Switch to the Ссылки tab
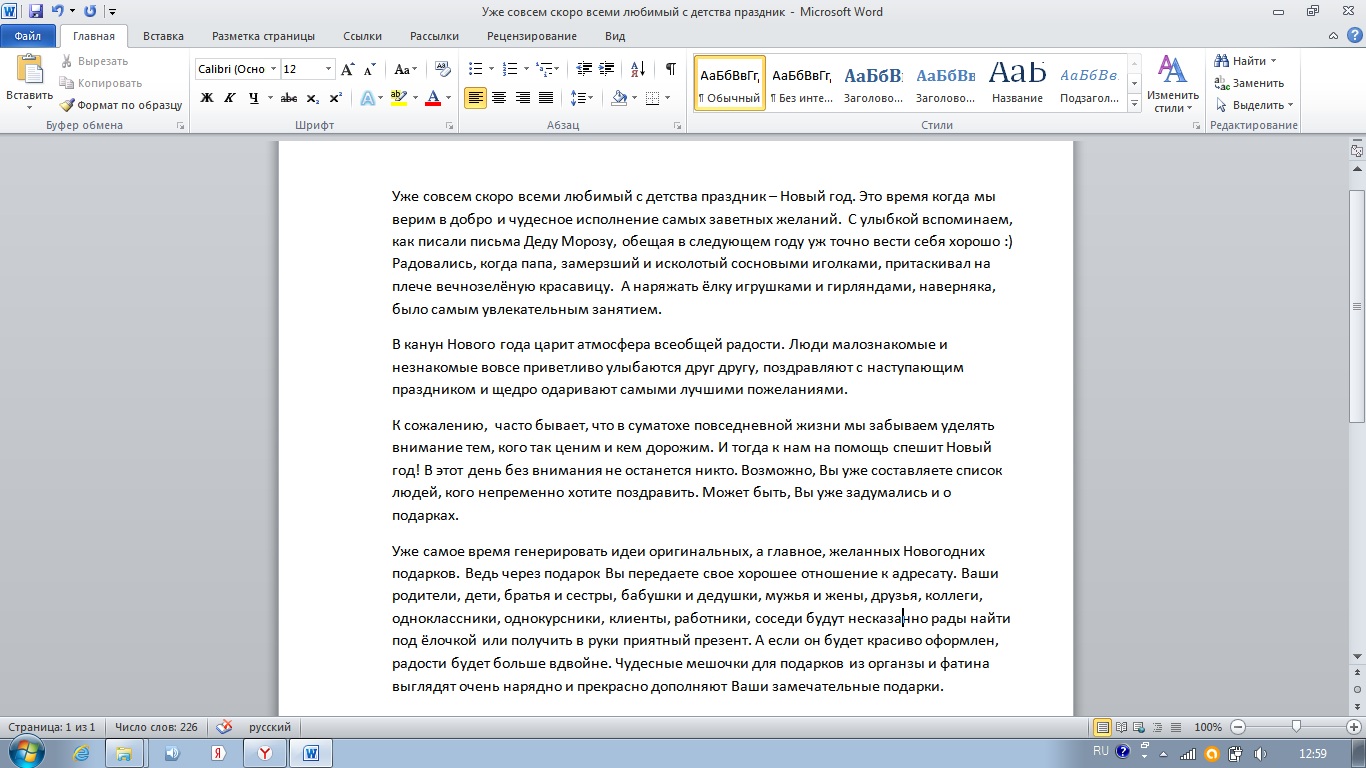This screenshot has height=768, width=1366. pyautogui.click(x=362, y=36)
